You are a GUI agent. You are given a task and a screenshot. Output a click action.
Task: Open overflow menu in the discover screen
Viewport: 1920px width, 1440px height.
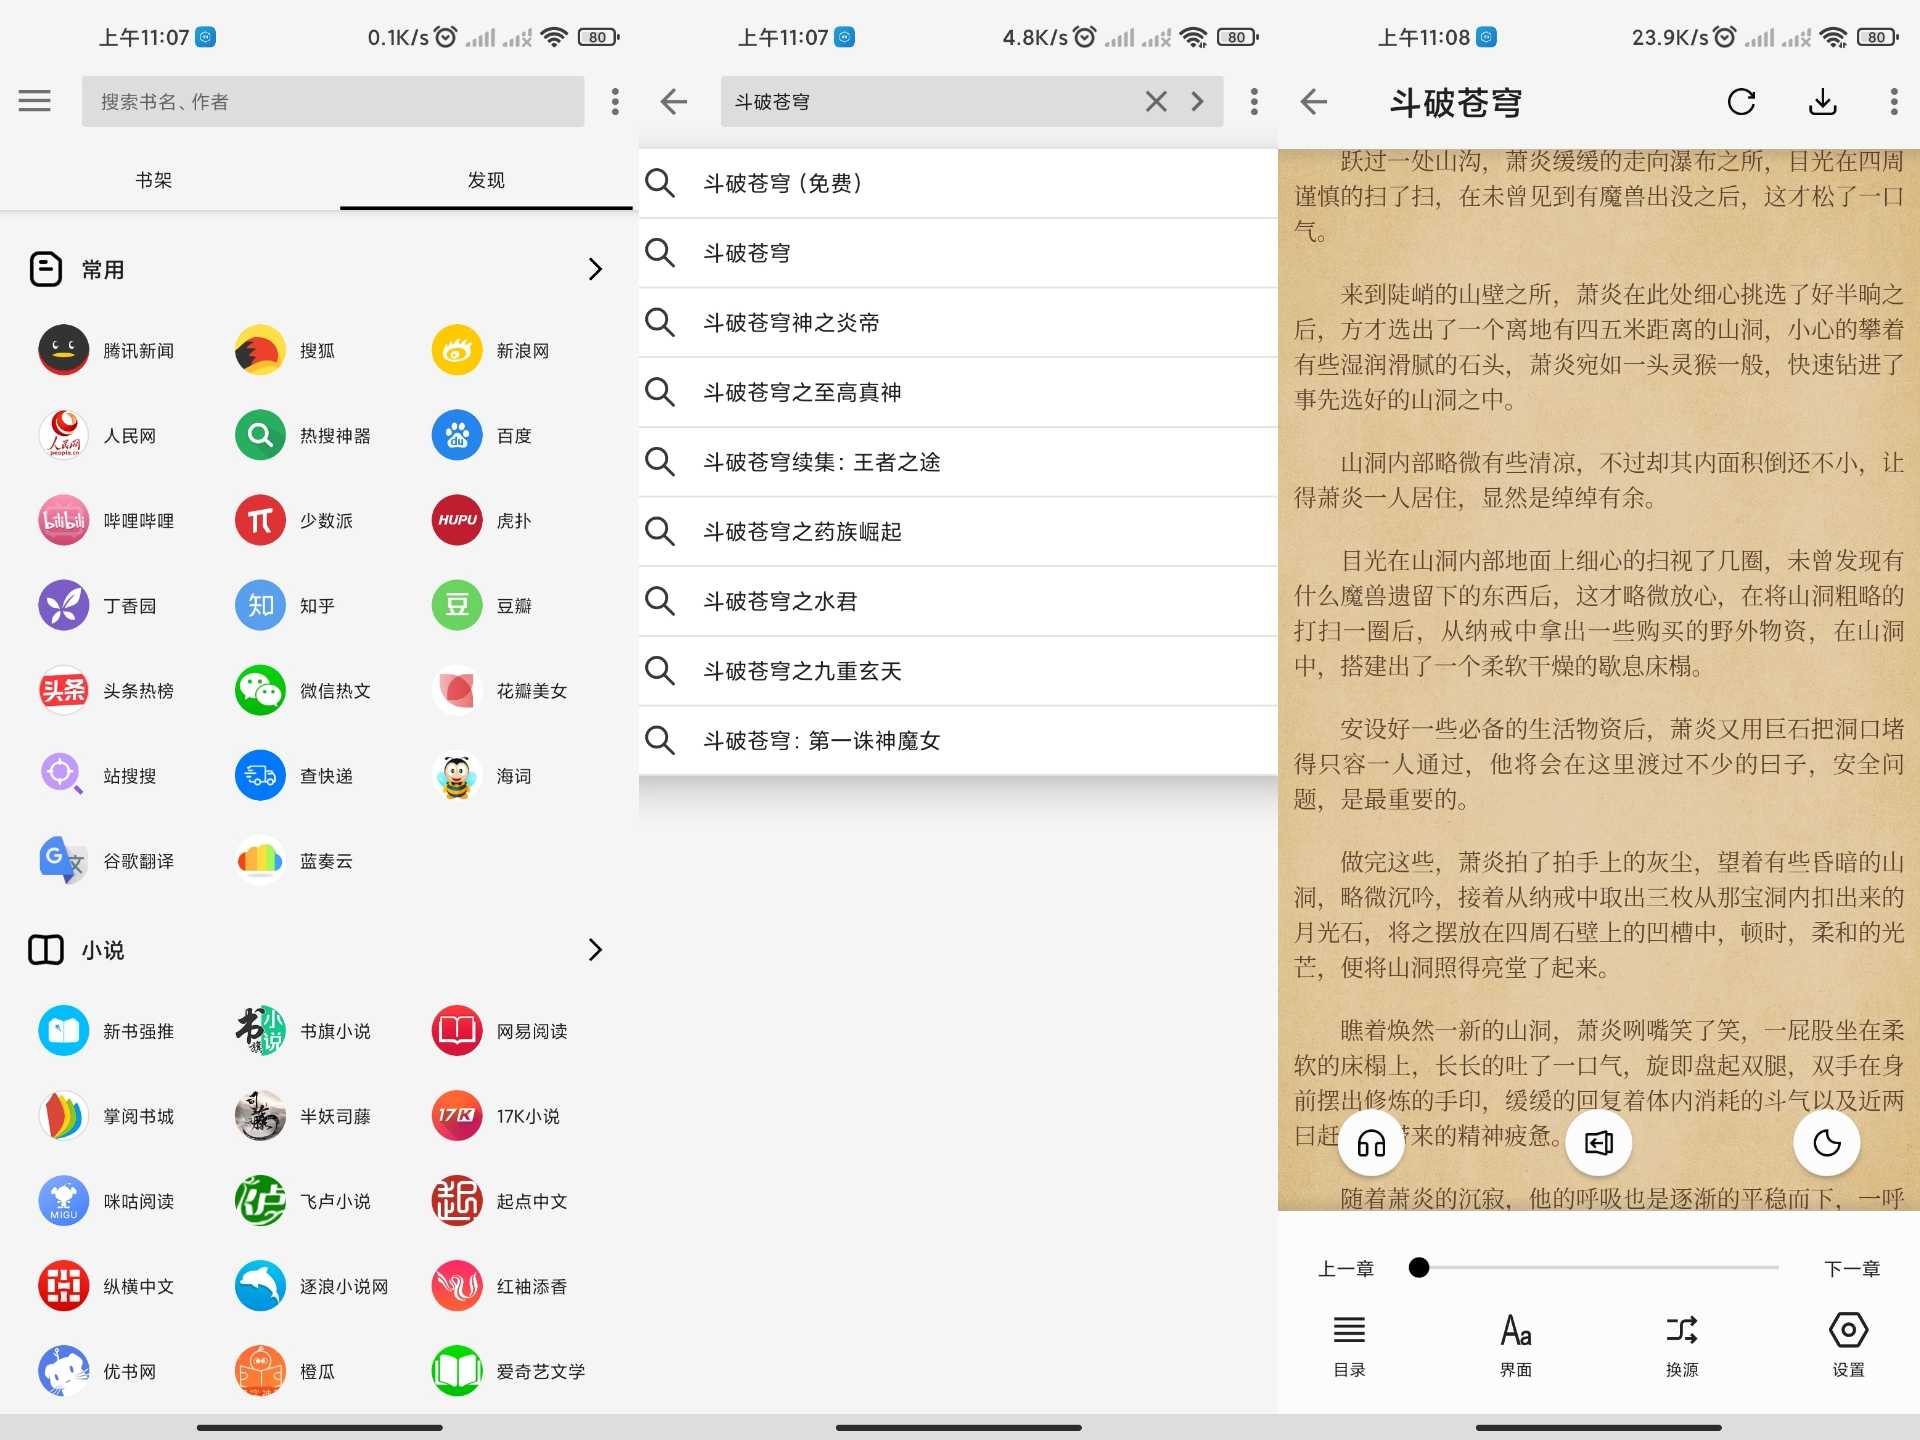[x=615, y=101]
